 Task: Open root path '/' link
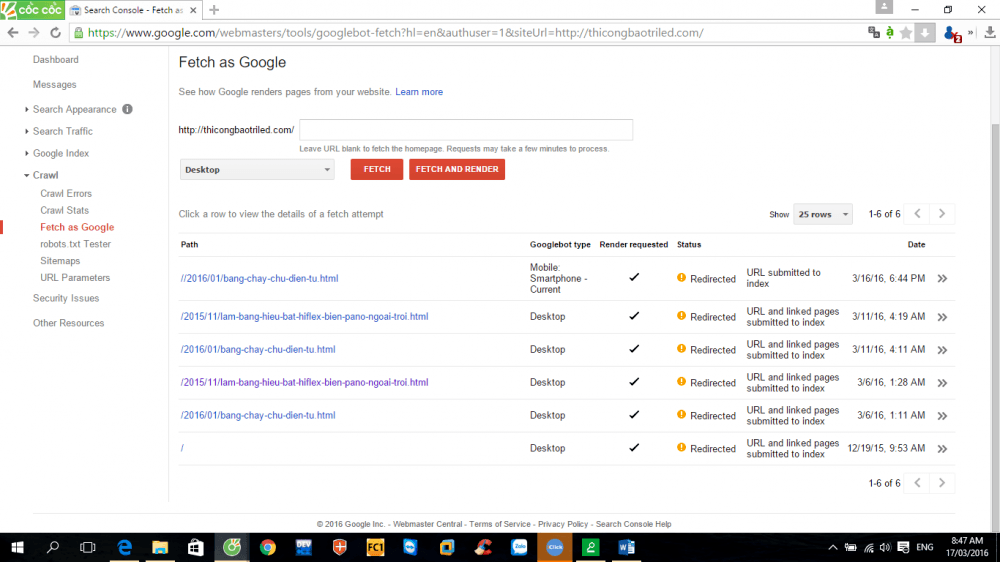pos(182,448)
